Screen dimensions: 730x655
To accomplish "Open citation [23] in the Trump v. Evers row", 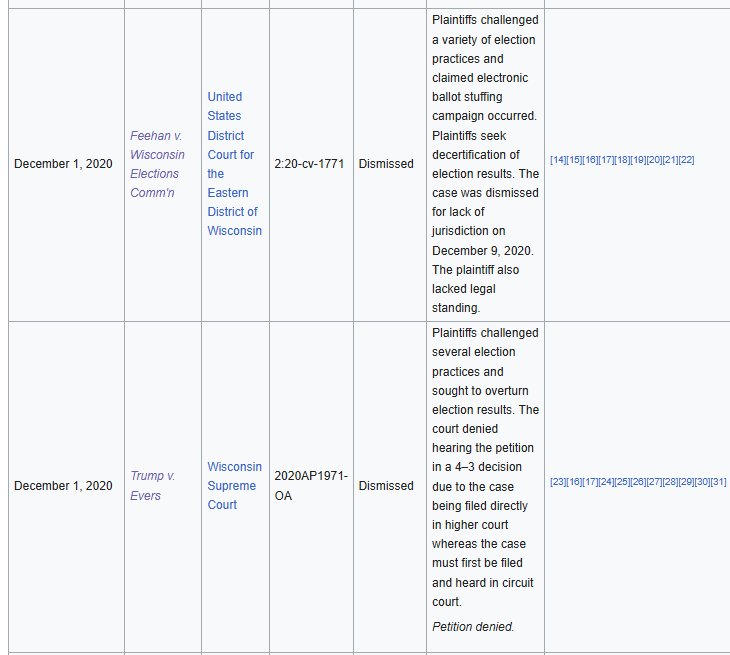I will point(558,482).
